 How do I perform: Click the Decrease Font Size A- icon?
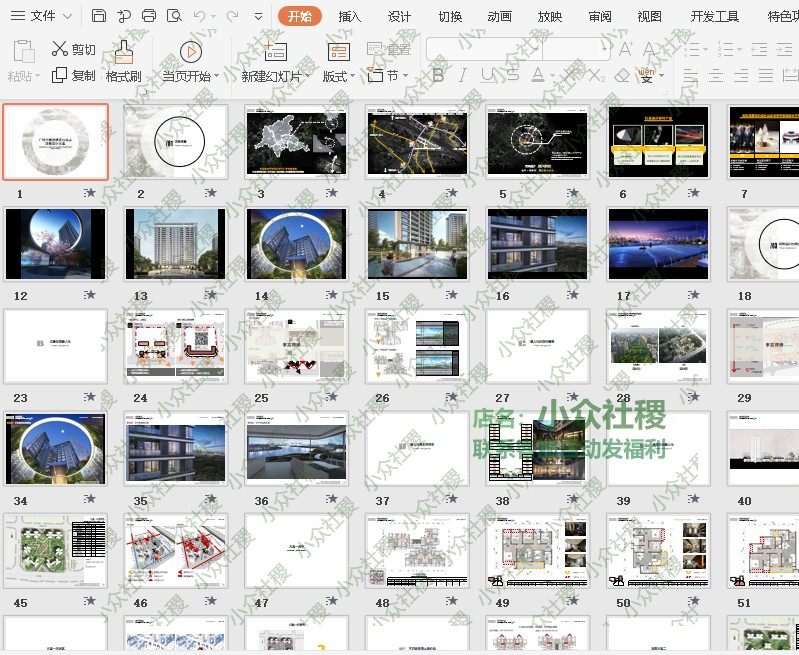[650, 49]
